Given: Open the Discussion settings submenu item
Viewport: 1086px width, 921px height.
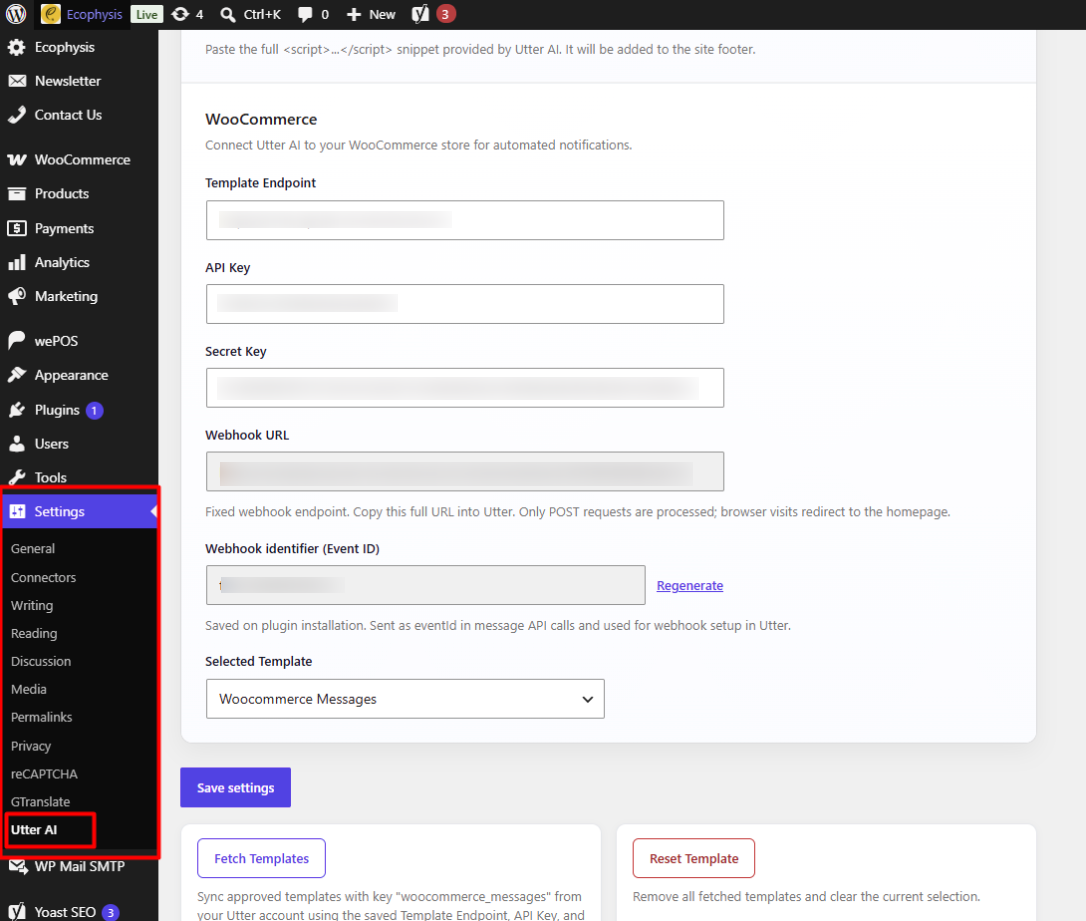Looking at the screenshot, I should point(41,661).
